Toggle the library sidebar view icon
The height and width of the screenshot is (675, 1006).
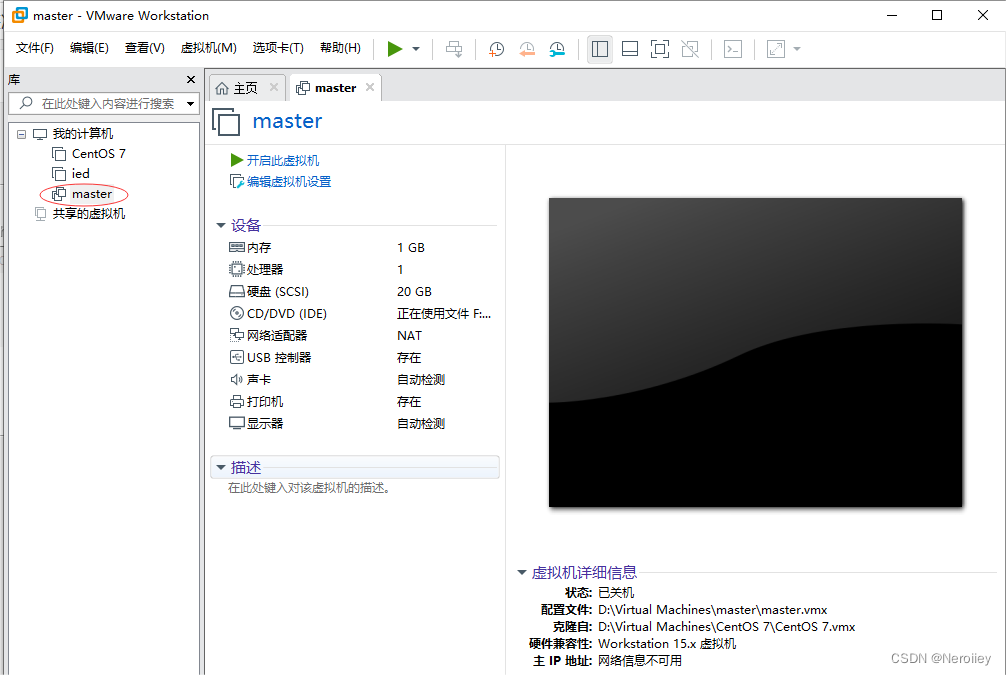point(600,49)
